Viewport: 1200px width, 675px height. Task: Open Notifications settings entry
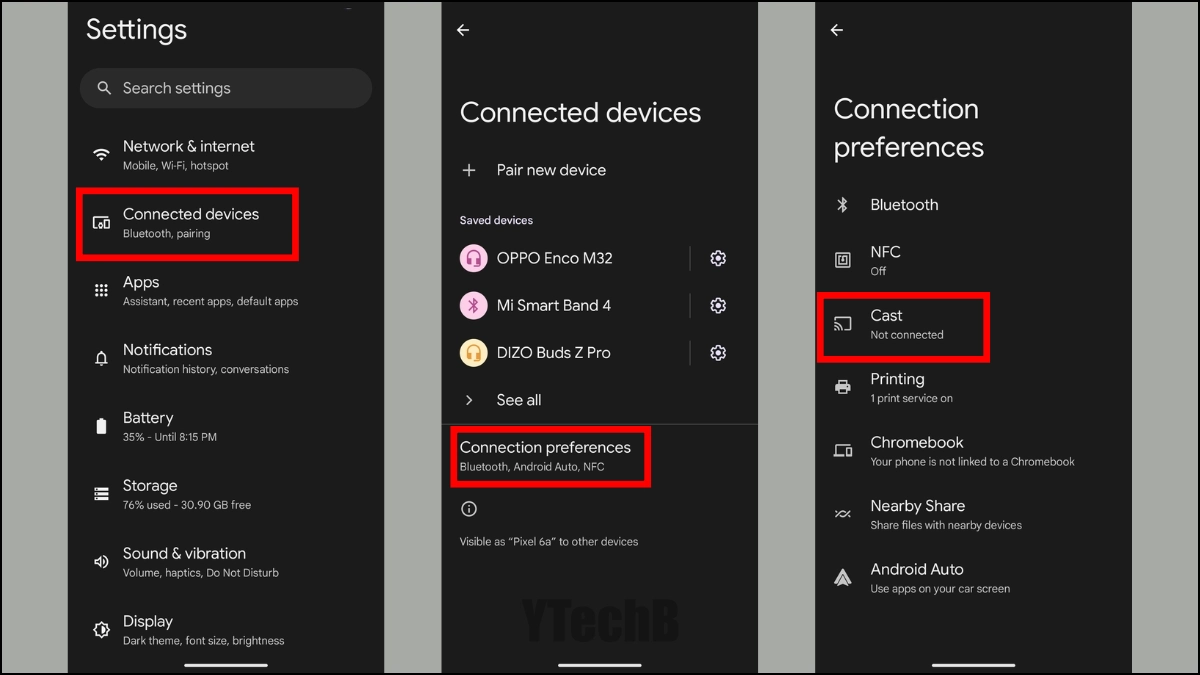click(x=226, y=358)
